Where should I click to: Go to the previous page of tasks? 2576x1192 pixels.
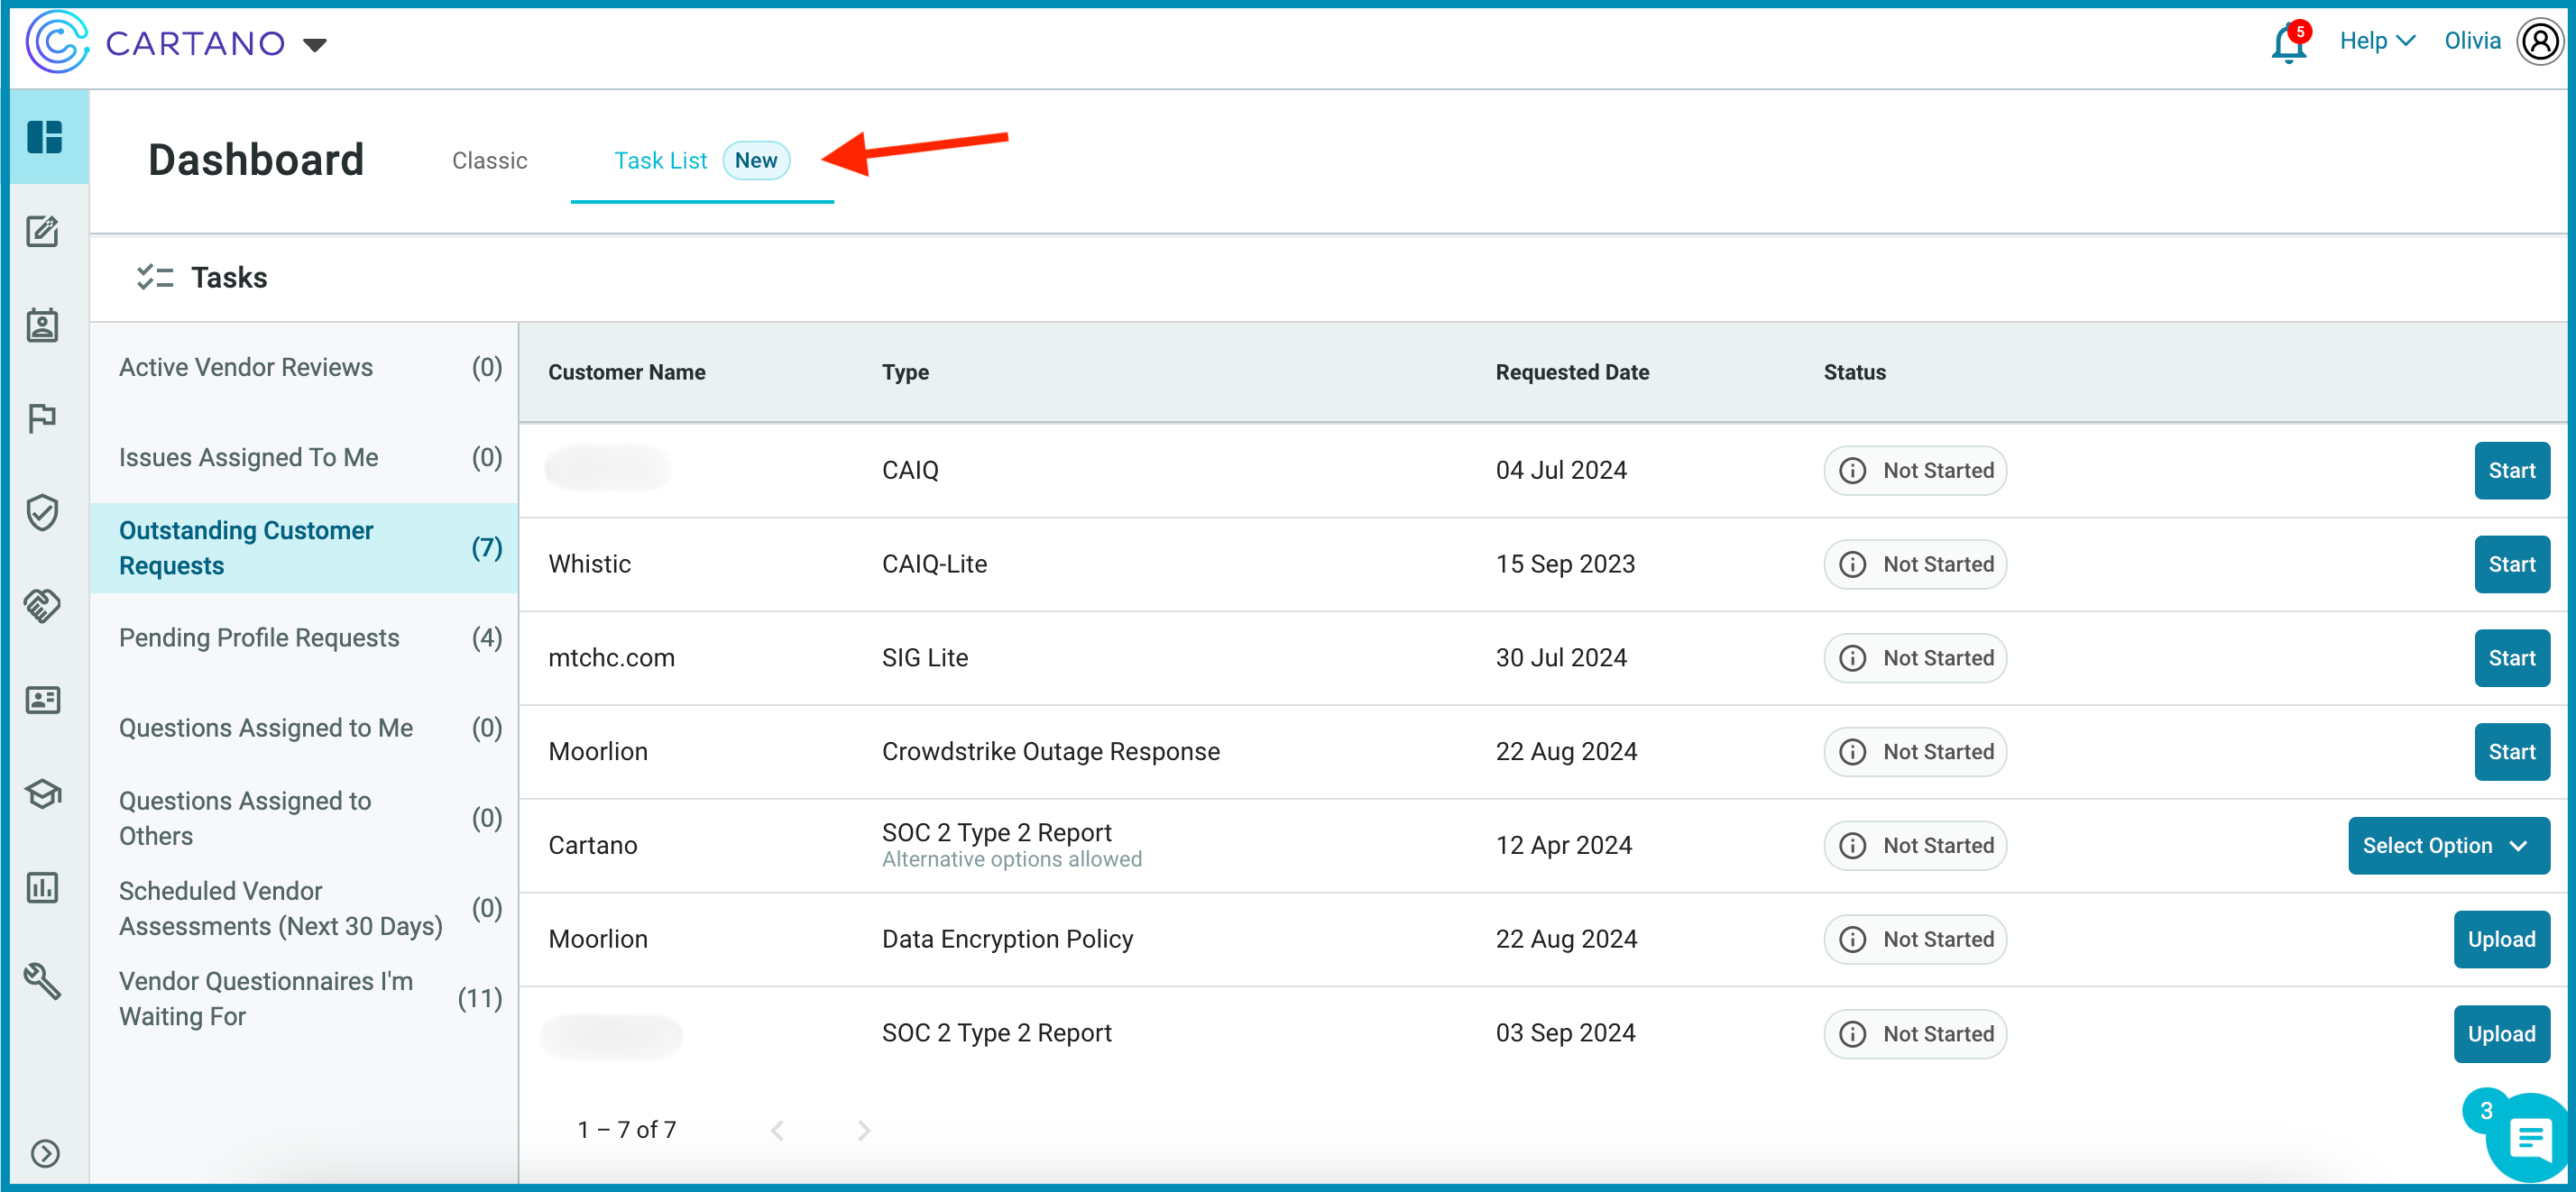tap(777, 1130)
